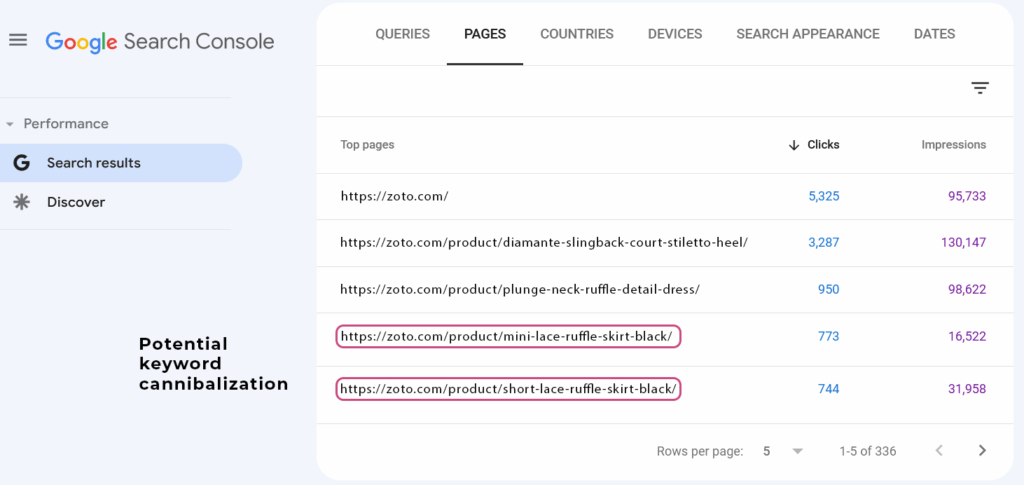The image size is (1024, 485).
Task: Switch to the Queries tab
Action: point(402,34)
